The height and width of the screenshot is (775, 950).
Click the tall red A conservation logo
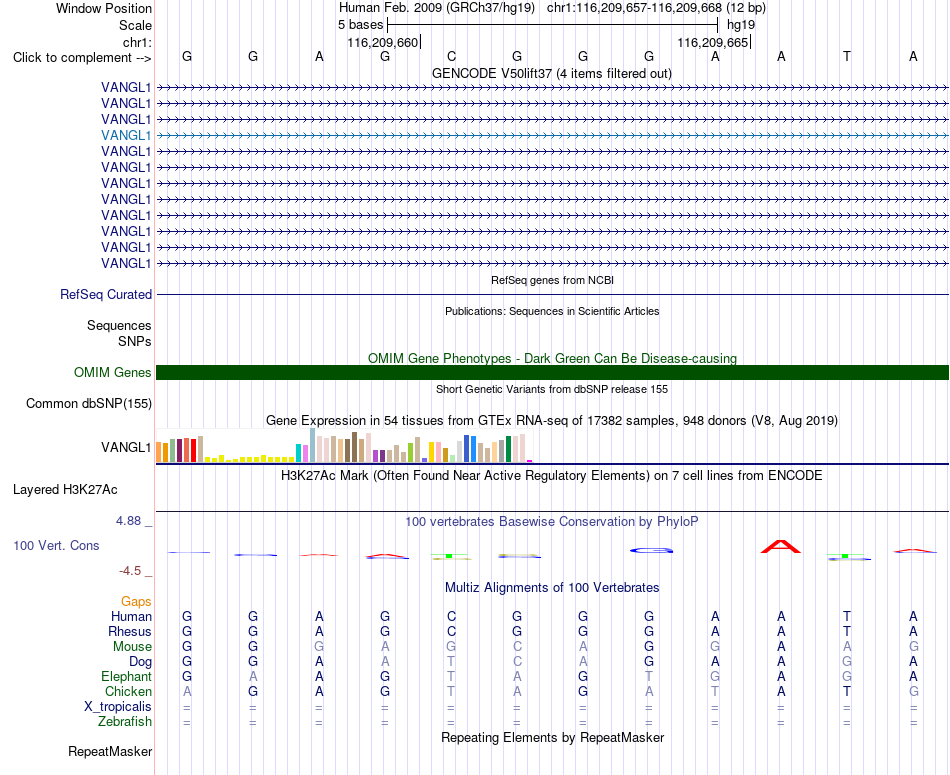coord(781,547)
